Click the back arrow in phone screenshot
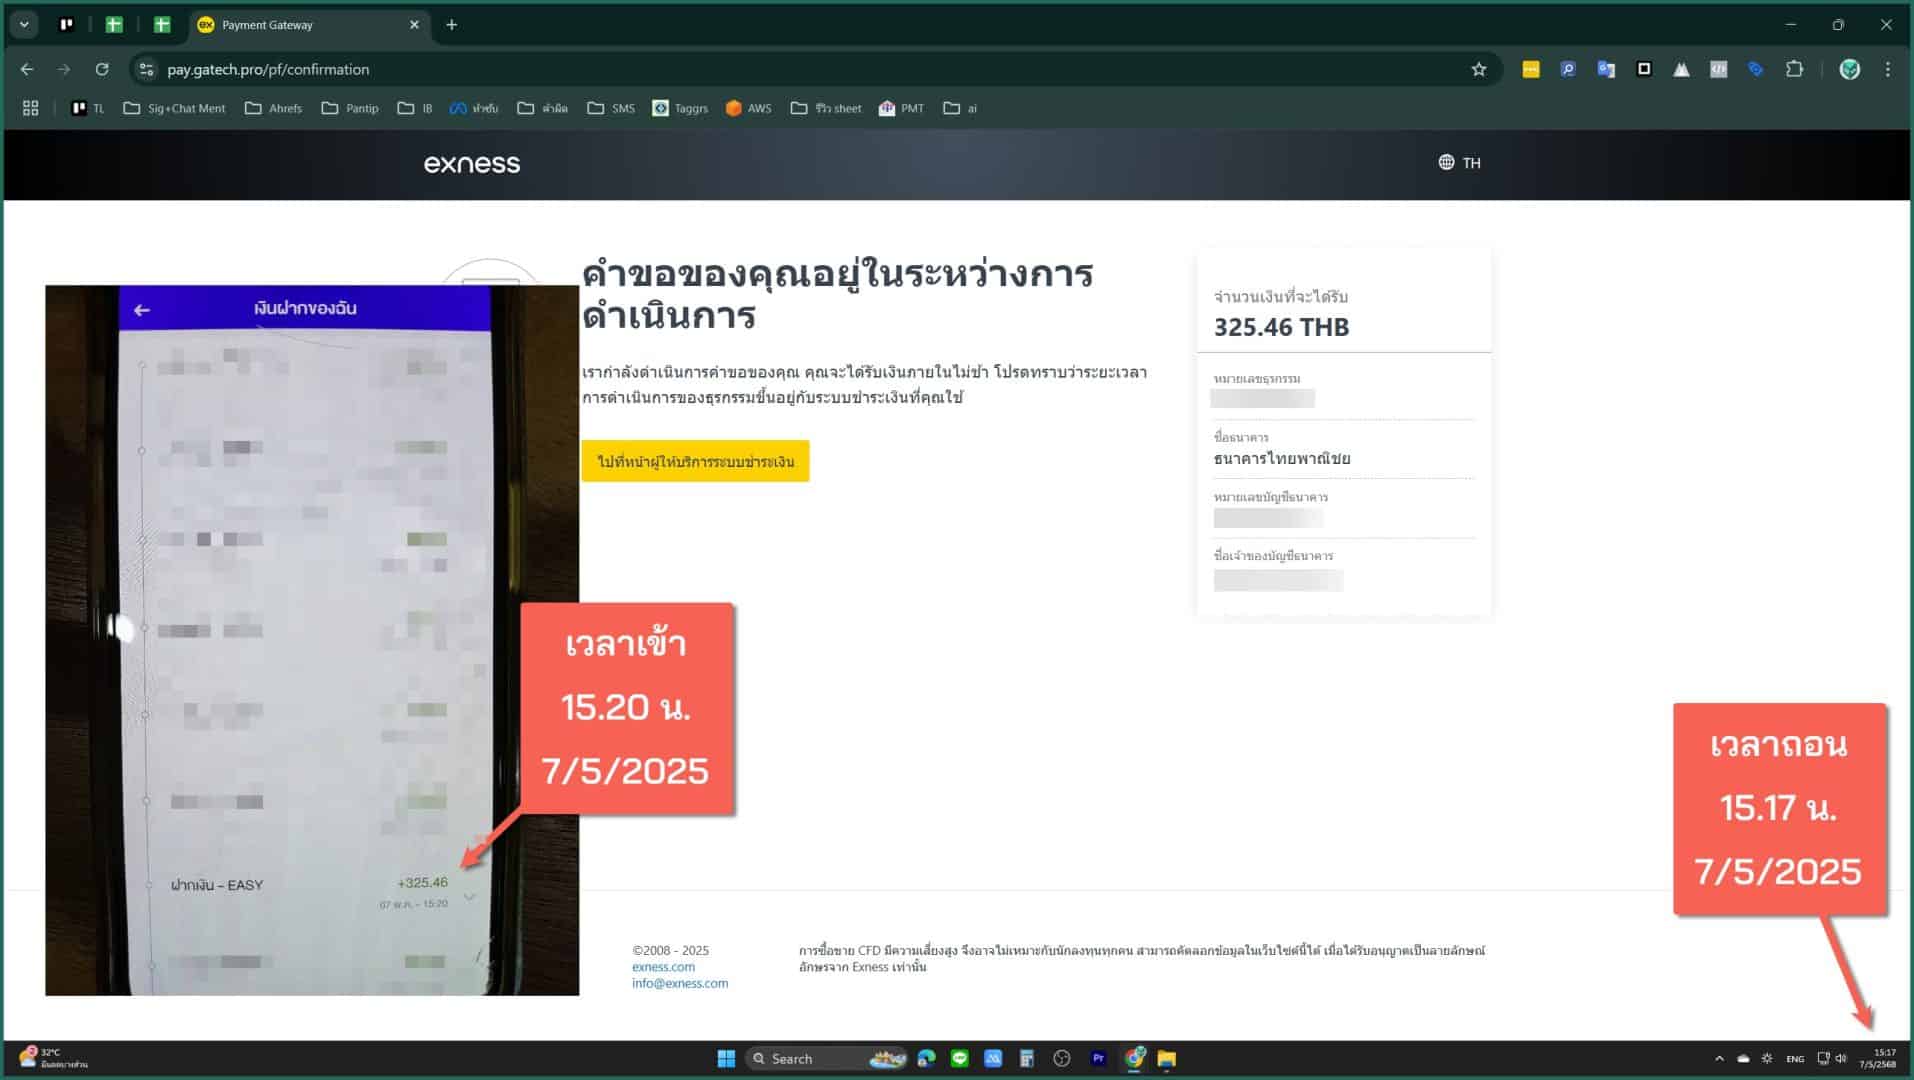The height and width of the screenshot is (1080, 1914). (142, 310)
